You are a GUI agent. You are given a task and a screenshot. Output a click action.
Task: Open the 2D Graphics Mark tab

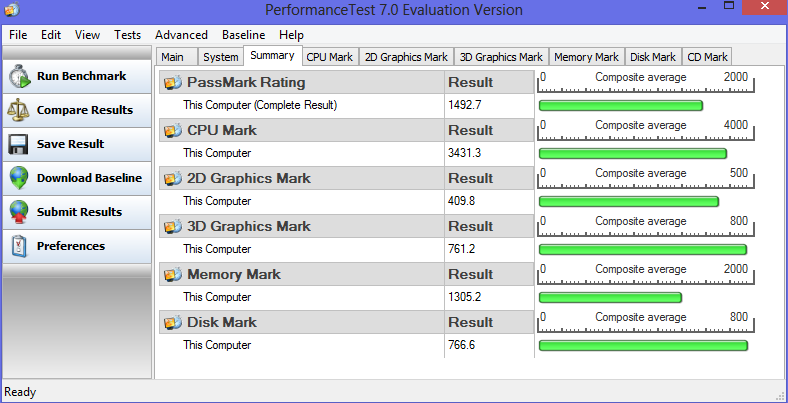tap(406, 57)
